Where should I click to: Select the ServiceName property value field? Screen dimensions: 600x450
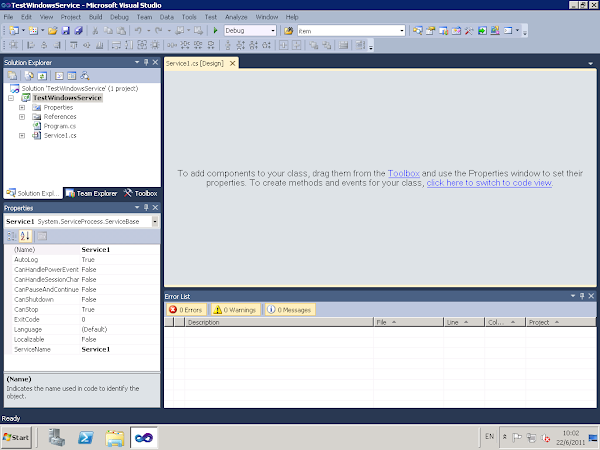click(119, 349)
